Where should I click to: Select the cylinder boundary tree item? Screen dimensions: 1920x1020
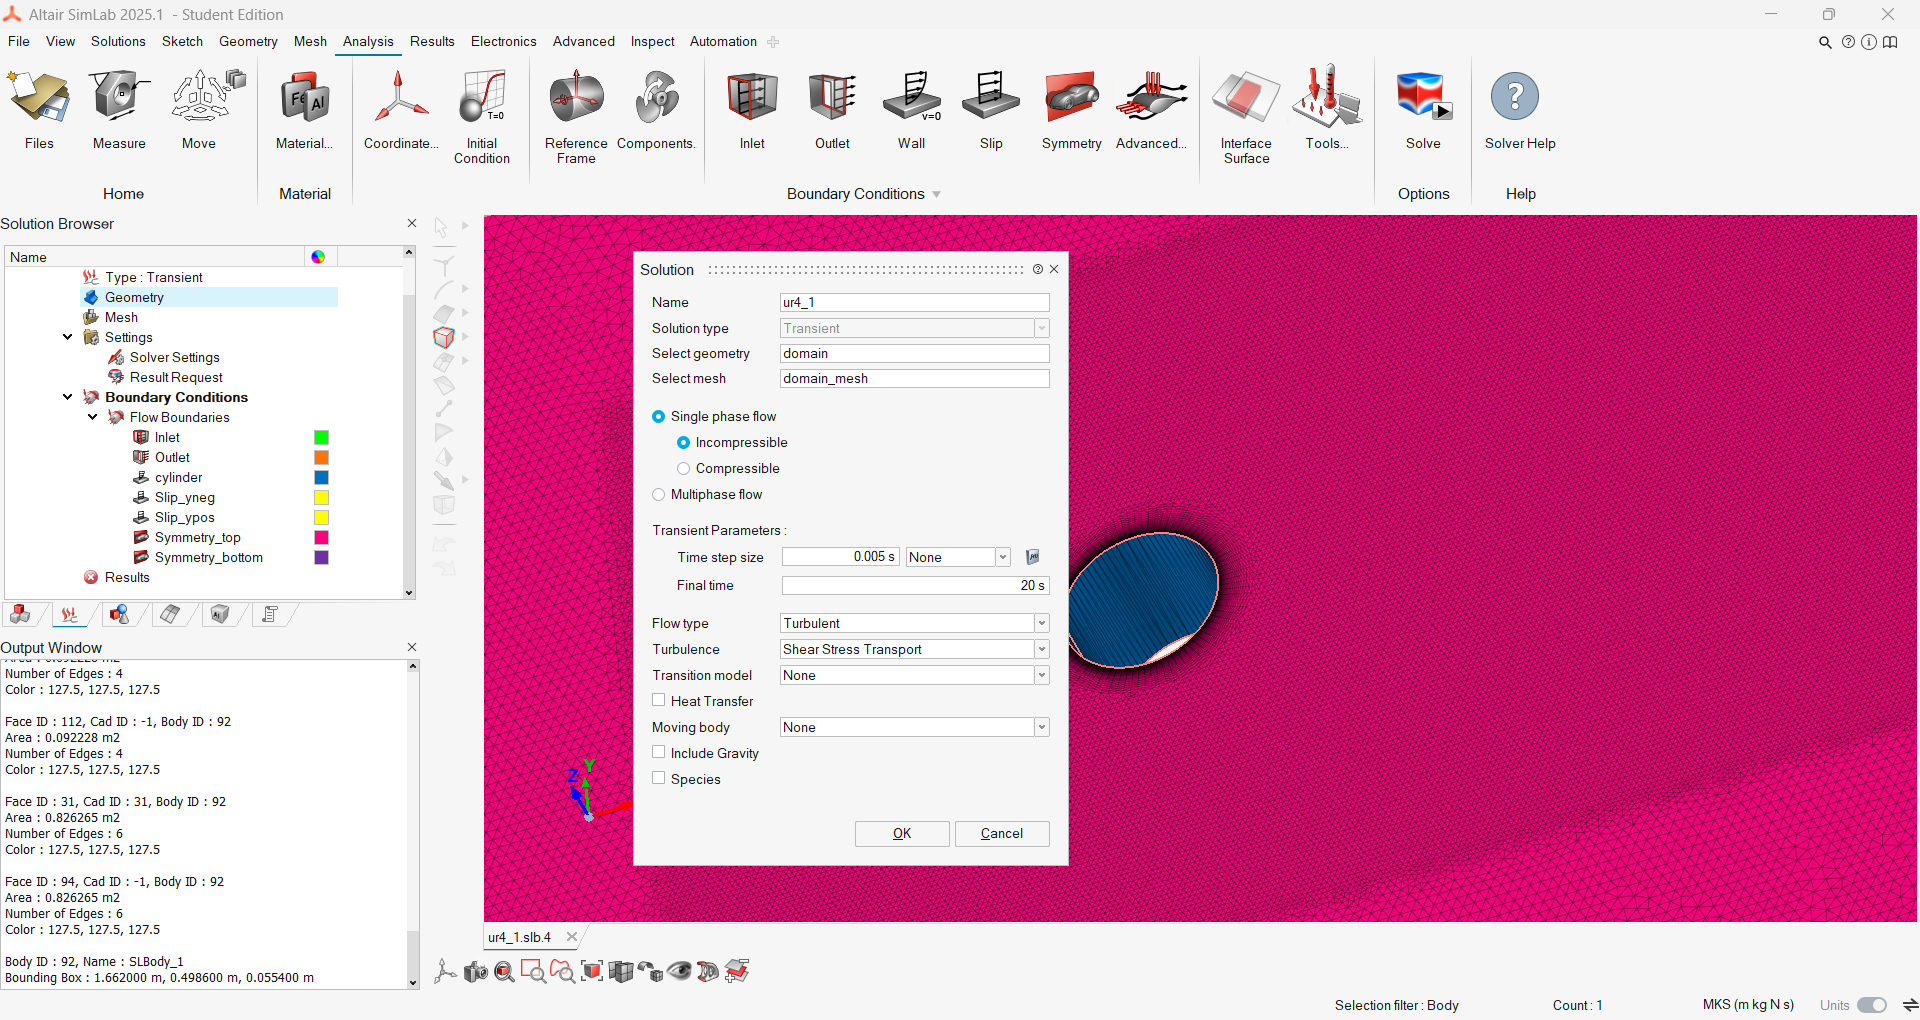(178, 477)
